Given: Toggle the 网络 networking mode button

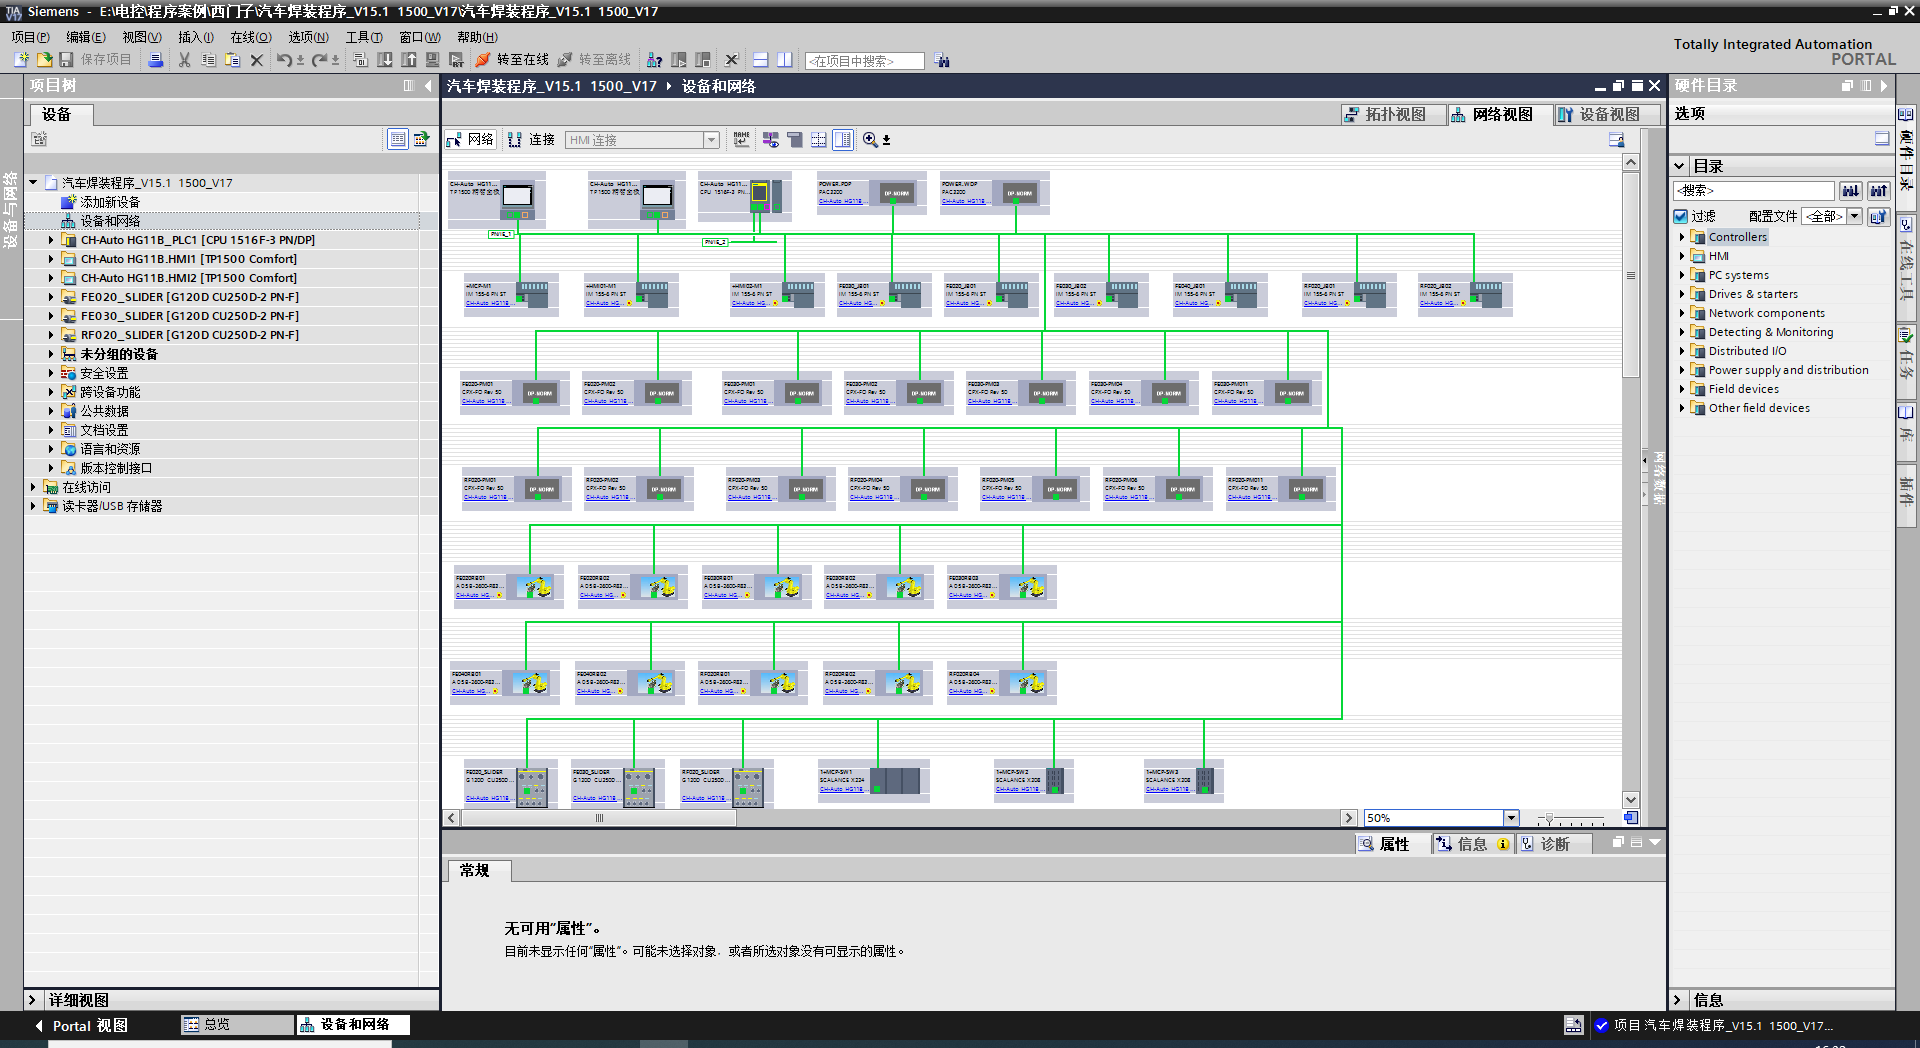Looking at the screenshot, I should [470, 140].
